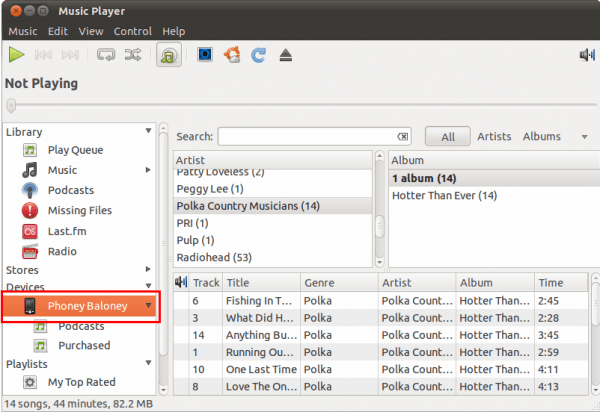Skip to previous track
This screenshot has height=412, width=600.
click(43, 55)
